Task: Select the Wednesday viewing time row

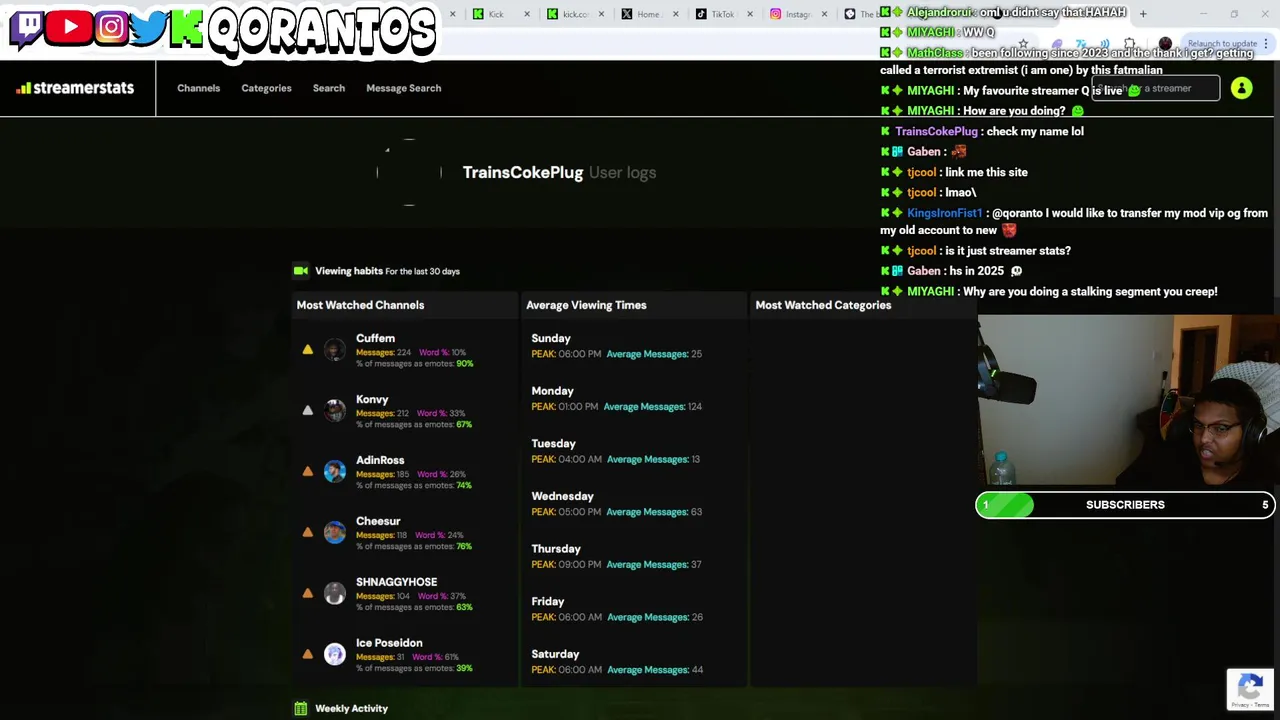Action: [633, 504]
